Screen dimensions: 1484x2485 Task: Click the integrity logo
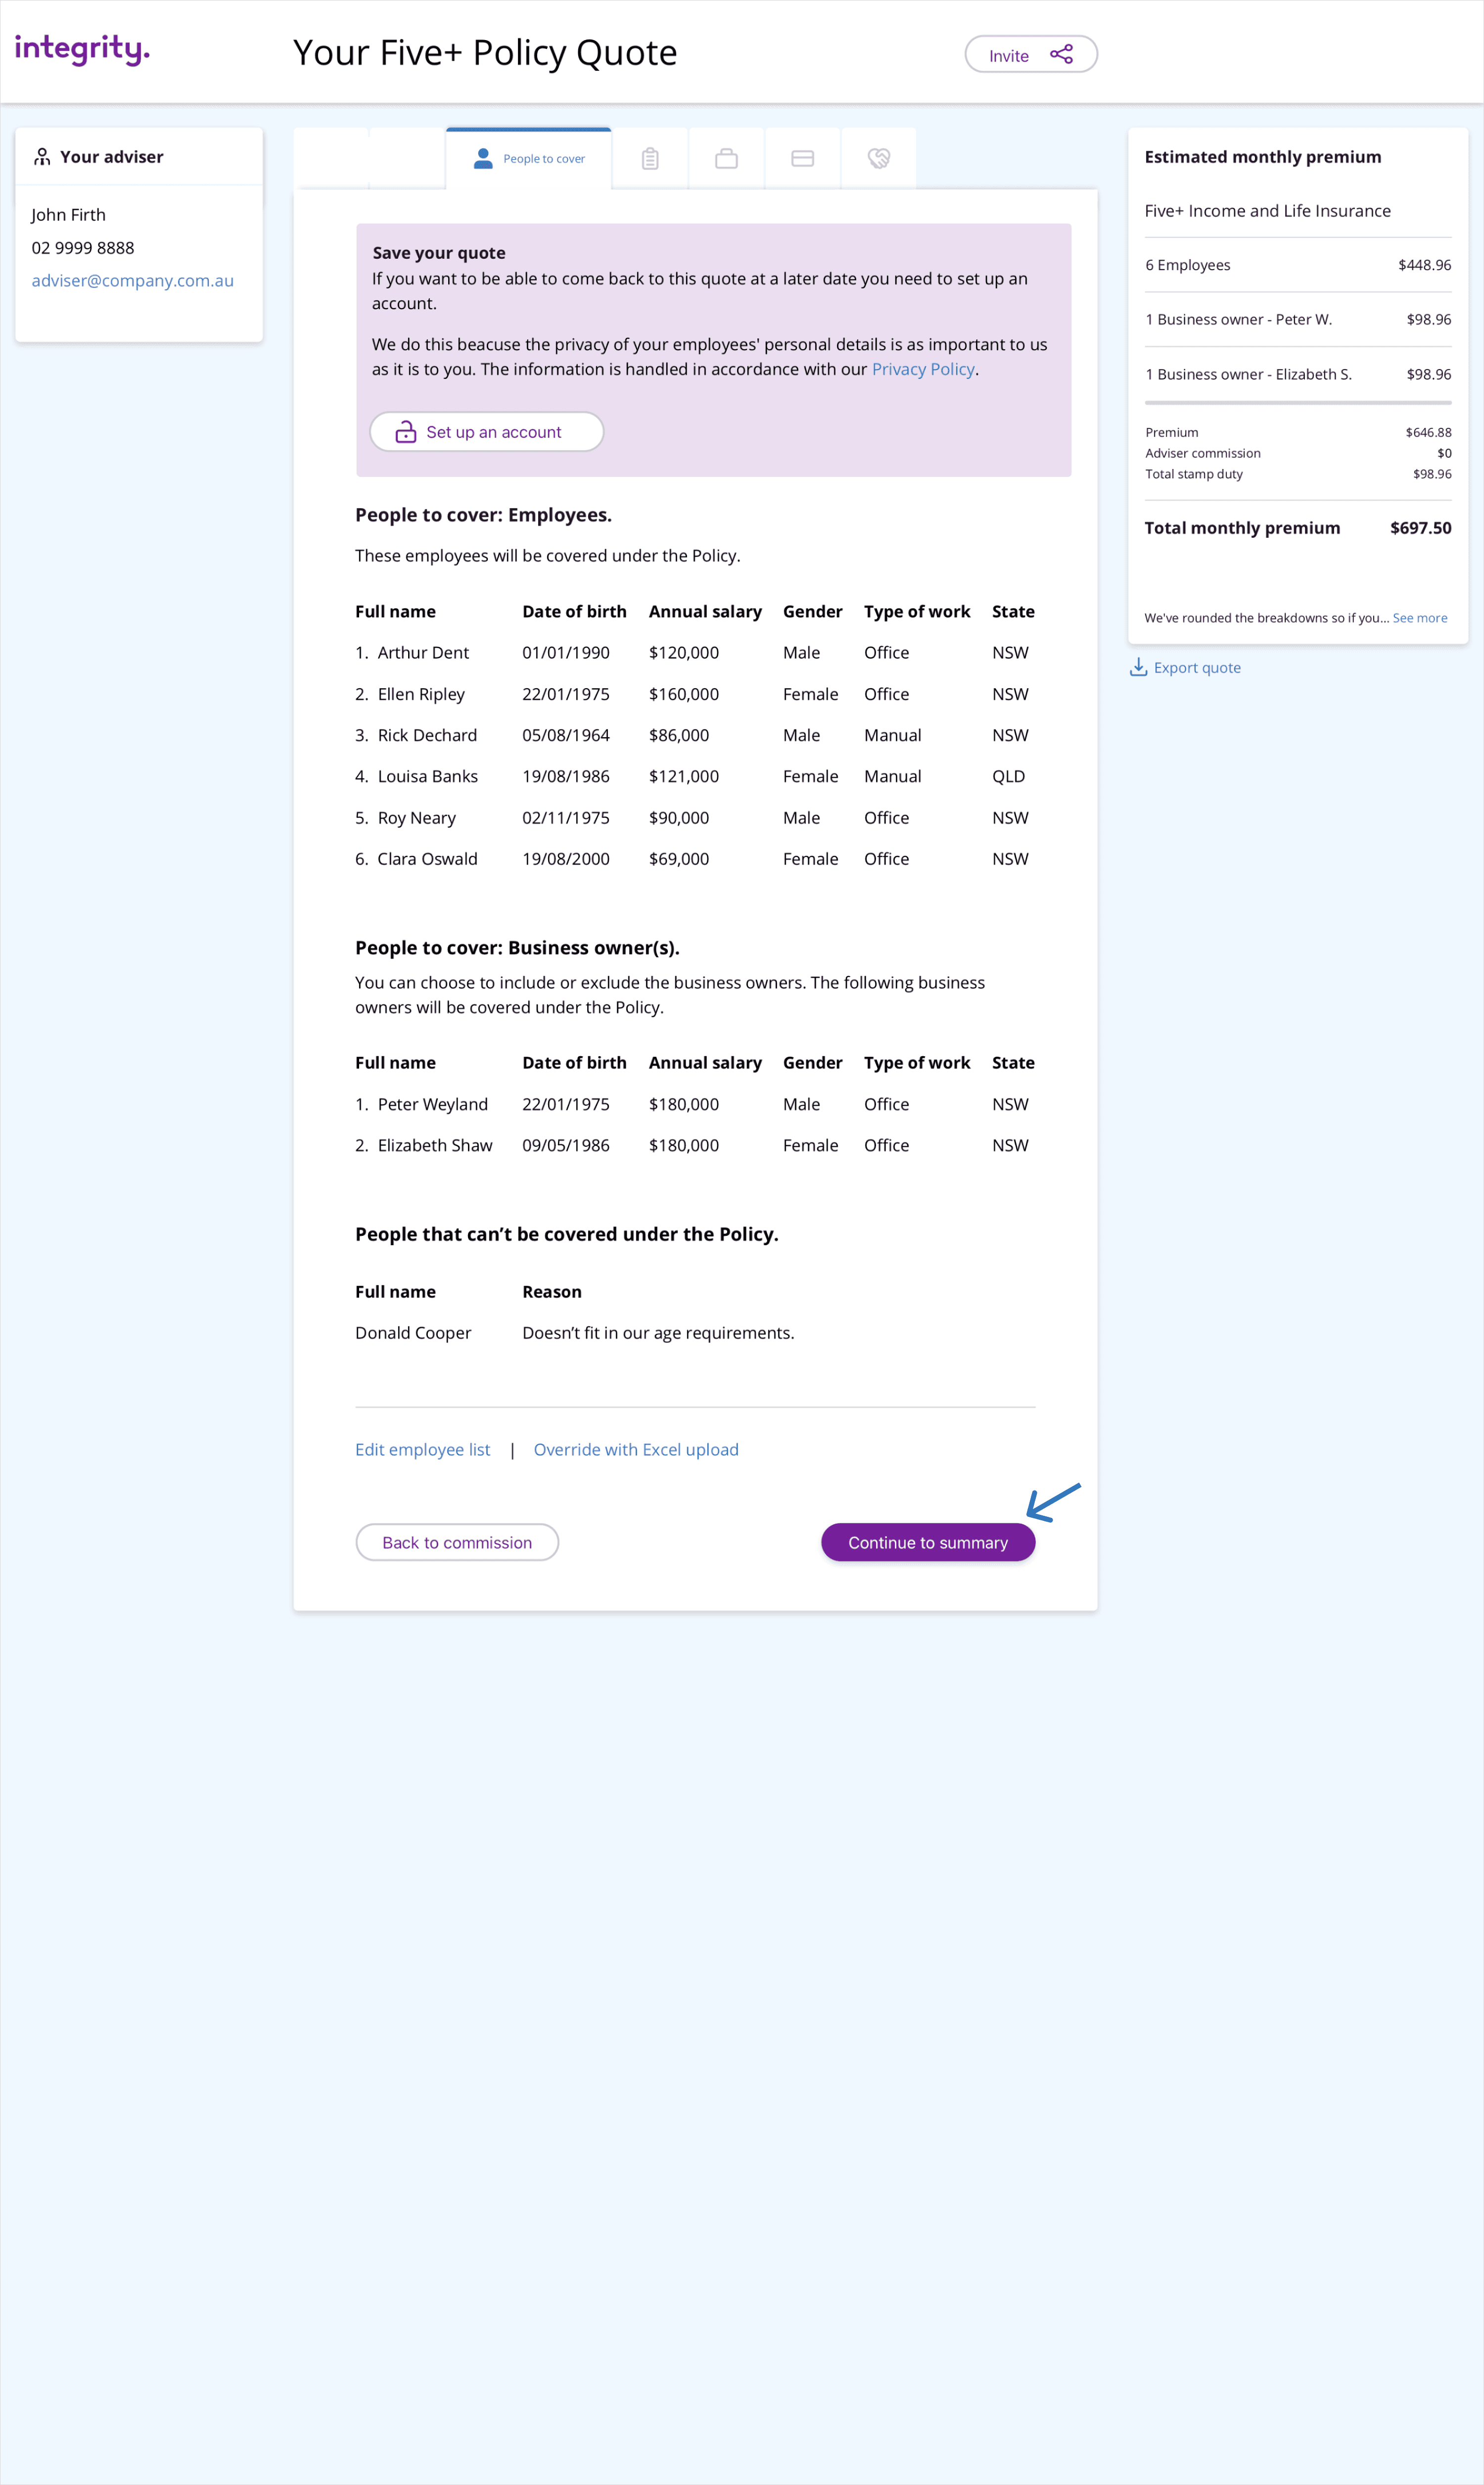click(82, 48)
